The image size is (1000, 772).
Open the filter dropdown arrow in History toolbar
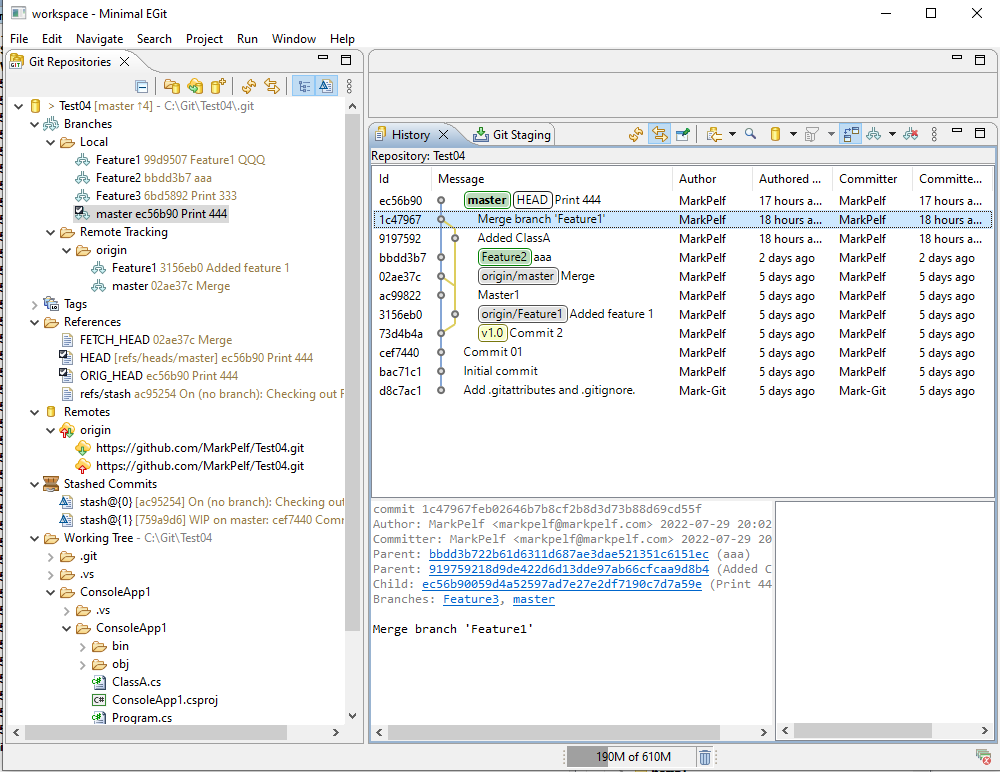click(831, 134)
